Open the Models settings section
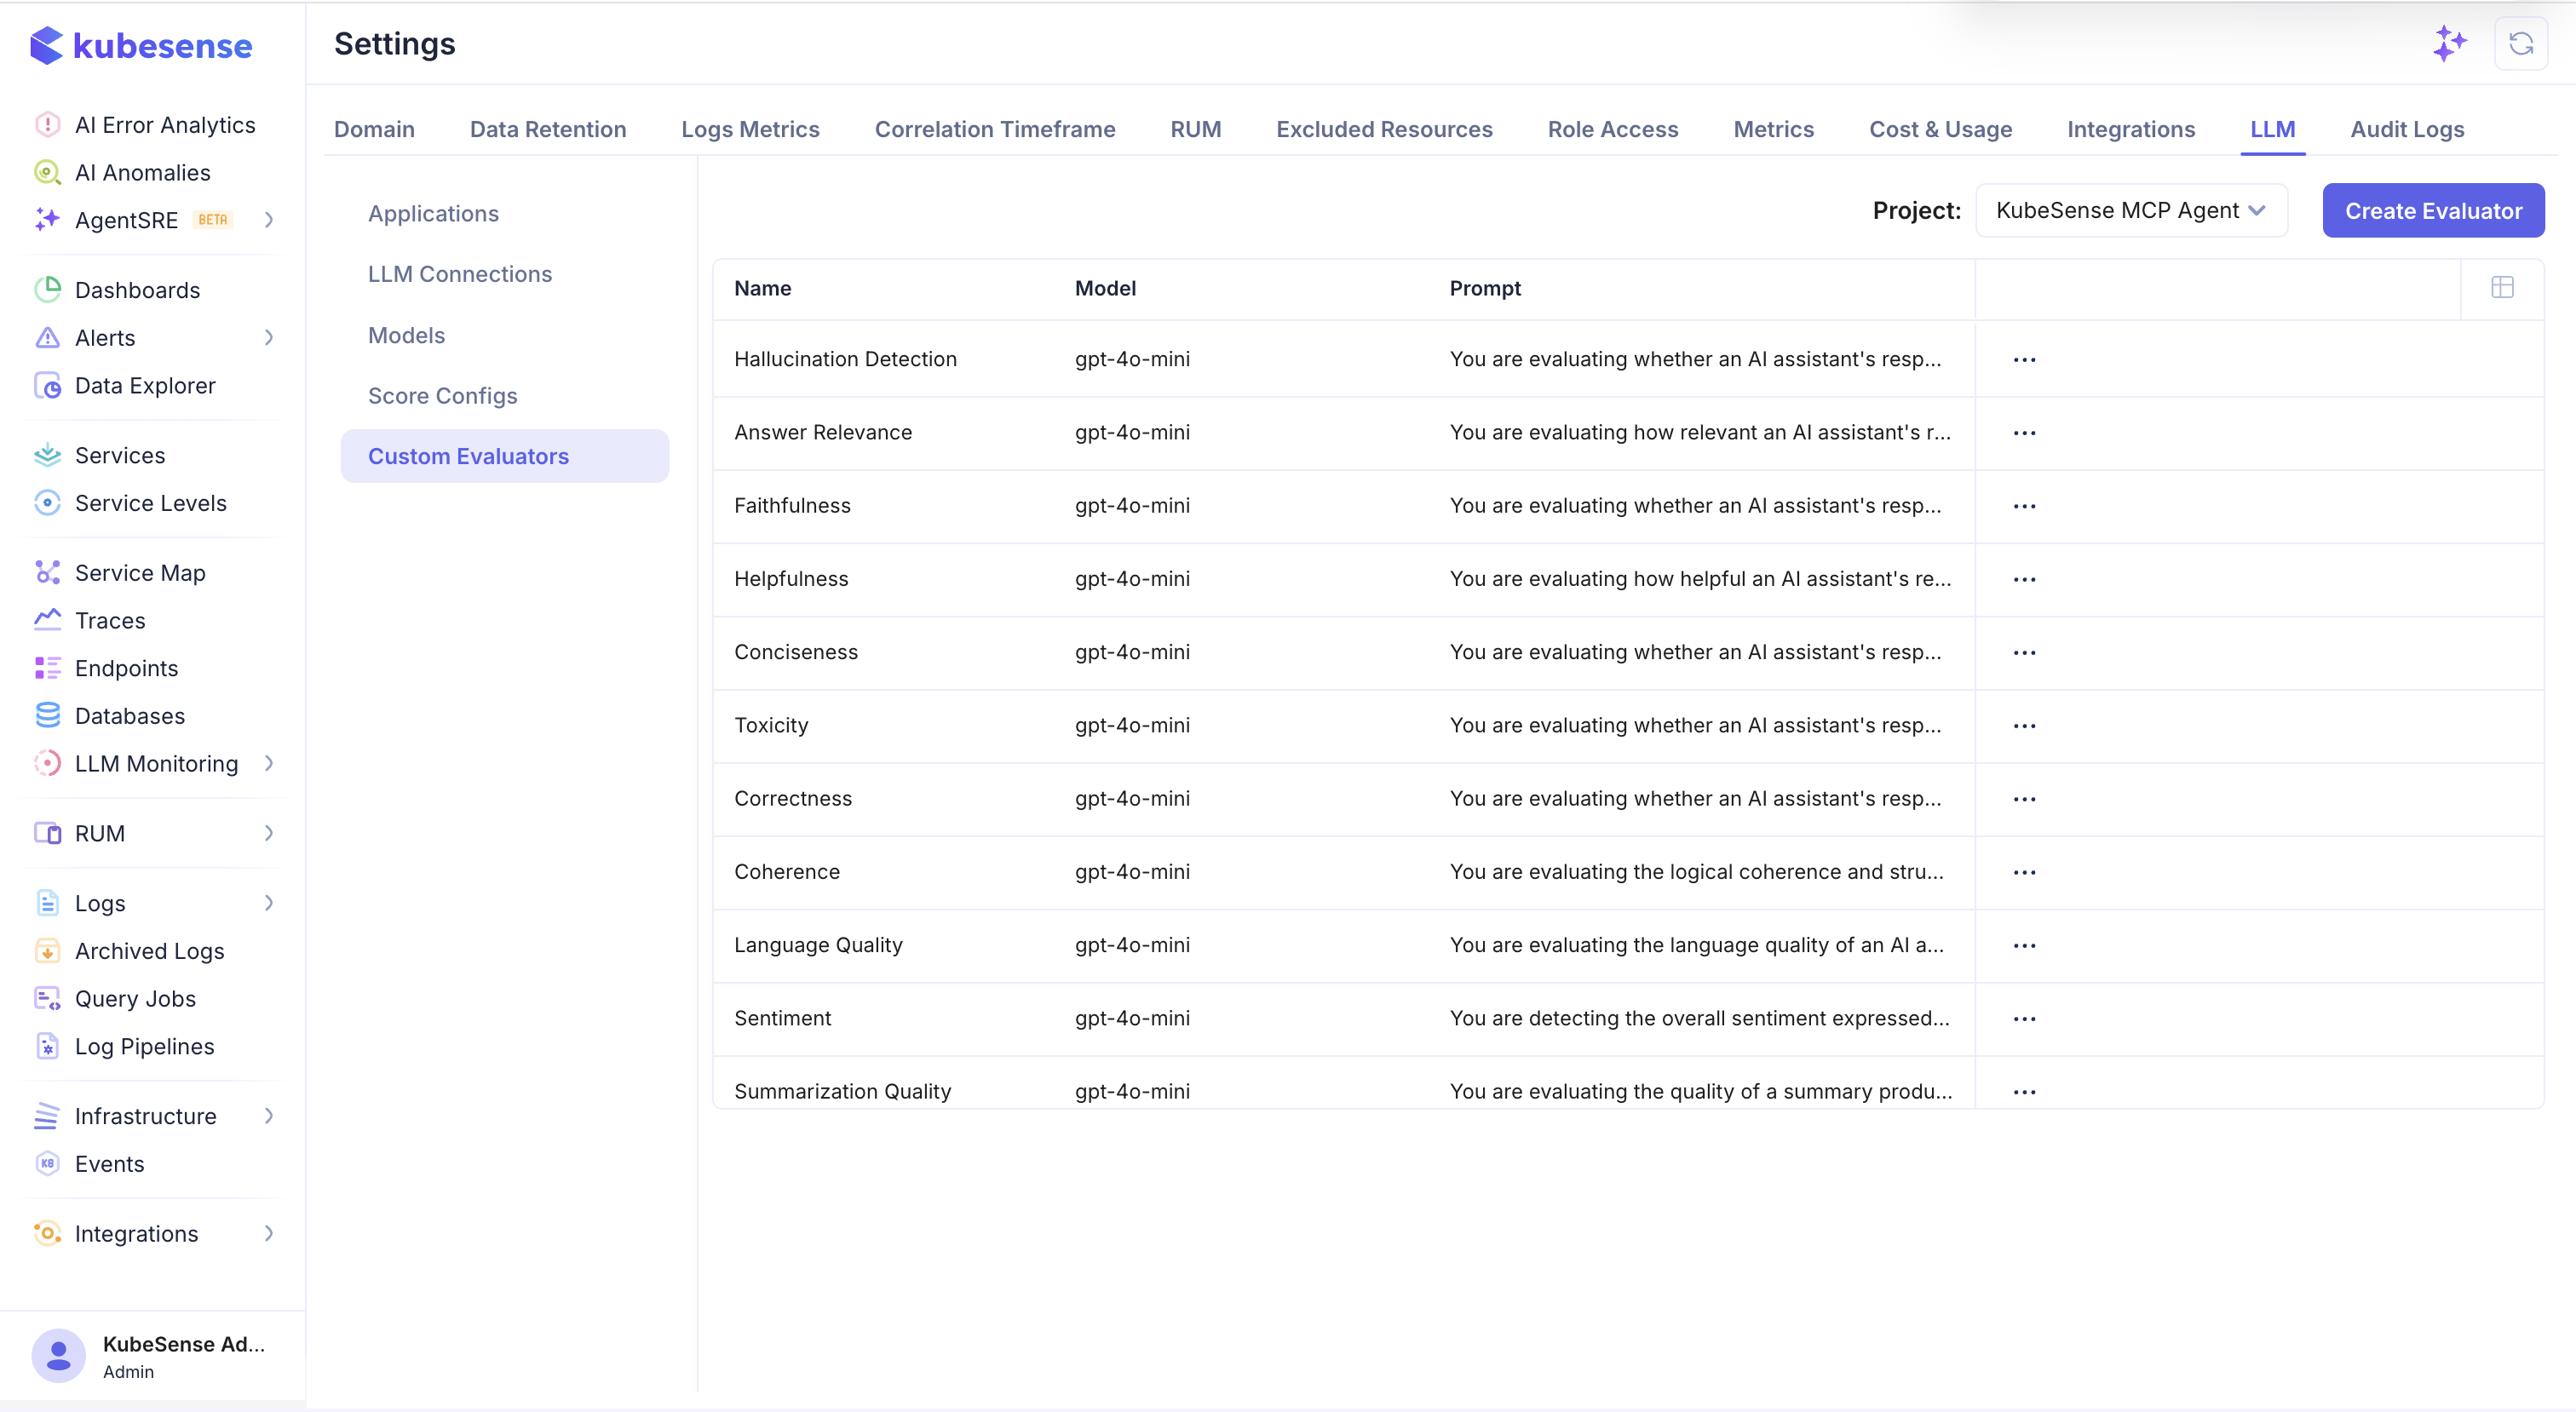The width and height of the screenshot is (2576, 1412). tap(407, 335)
